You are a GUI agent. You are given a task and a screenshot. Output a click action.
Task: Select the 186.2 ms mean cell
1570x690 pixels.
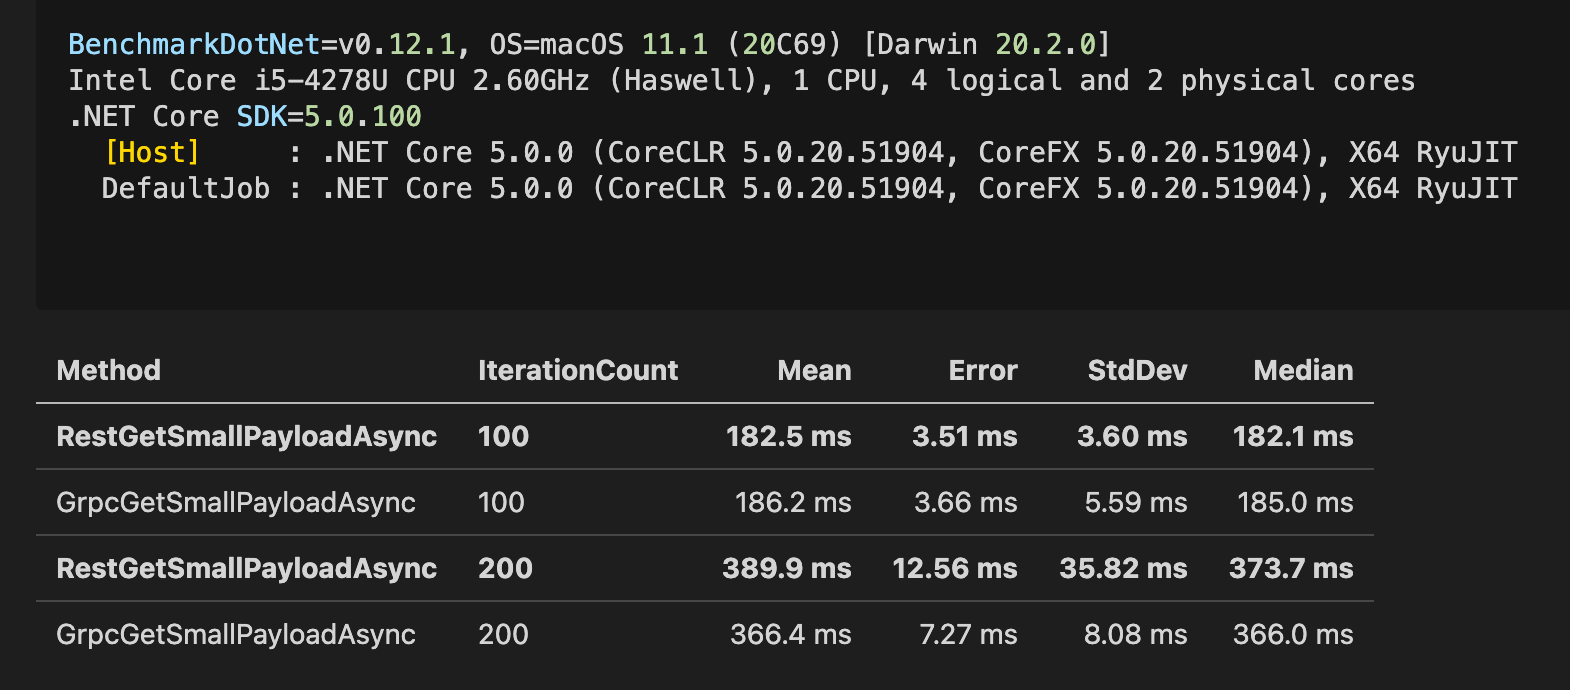click(x=793, y=502)
